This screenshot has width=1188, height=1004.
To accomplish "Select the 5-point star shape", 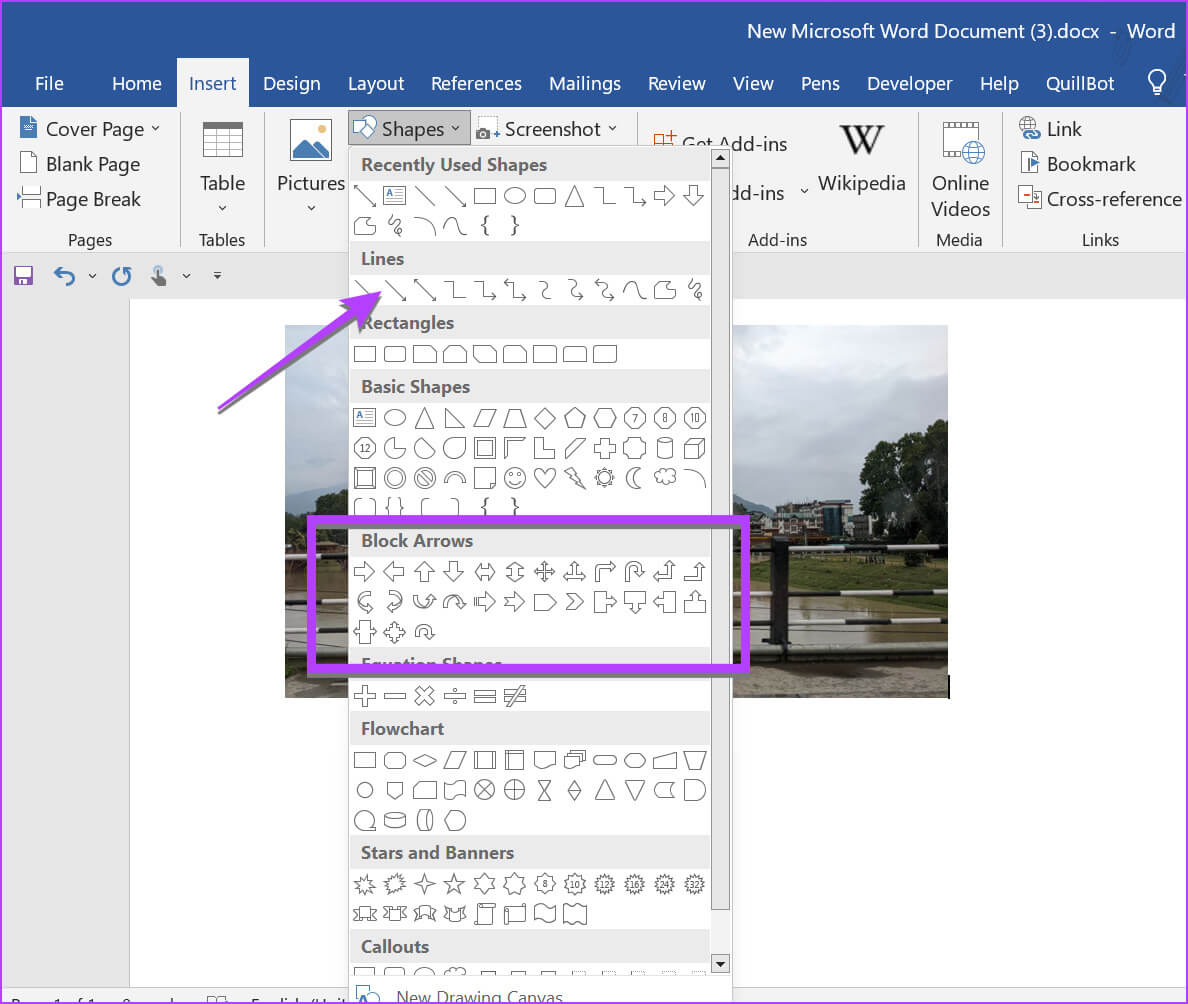I will (454, 884).
